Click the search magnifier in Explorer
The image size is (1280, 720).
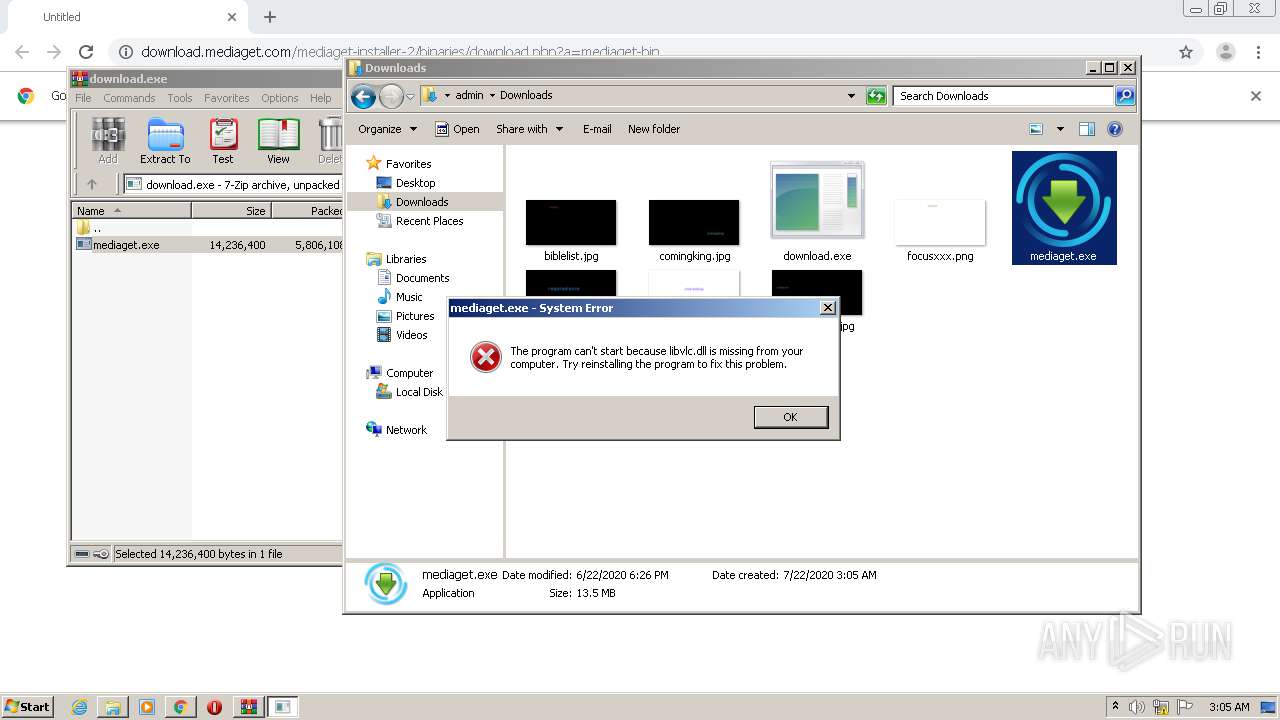1125,96
